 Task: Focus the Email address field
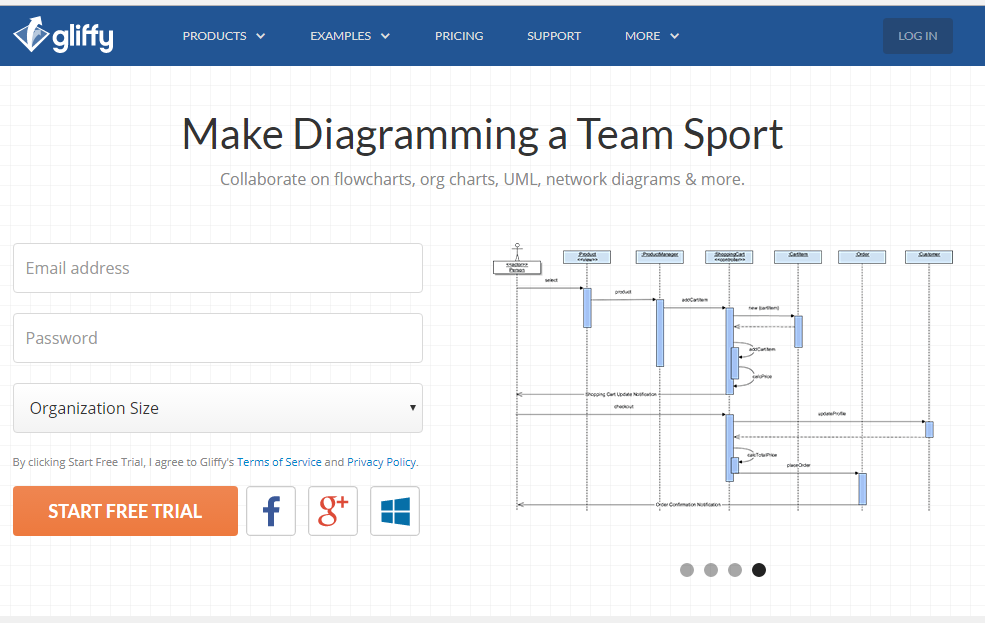click(218, 268)
